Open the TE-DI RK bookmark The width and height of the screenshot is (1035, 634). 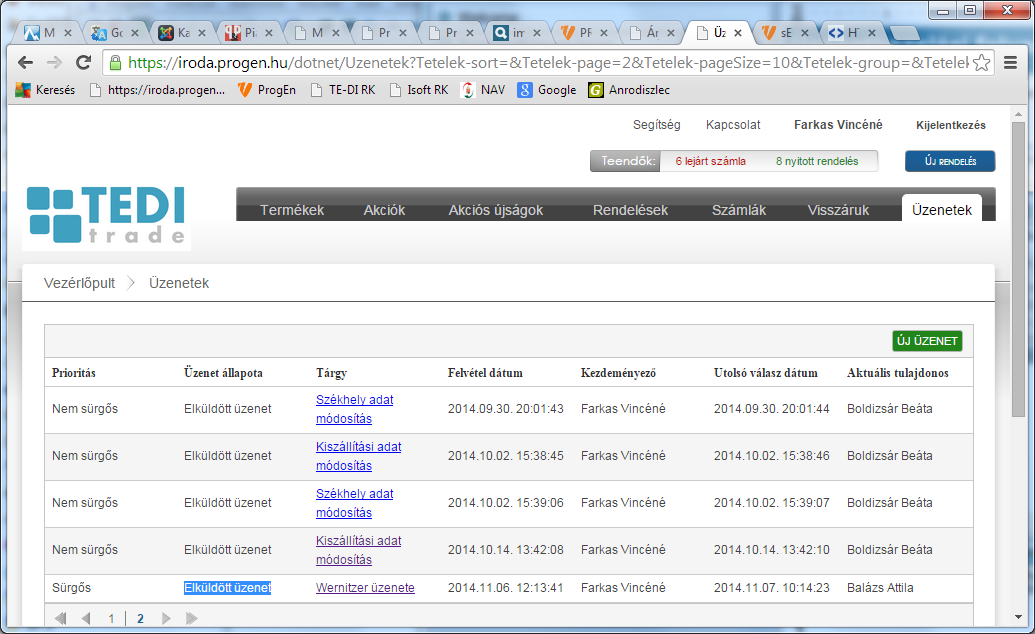(x=343, y=90)
